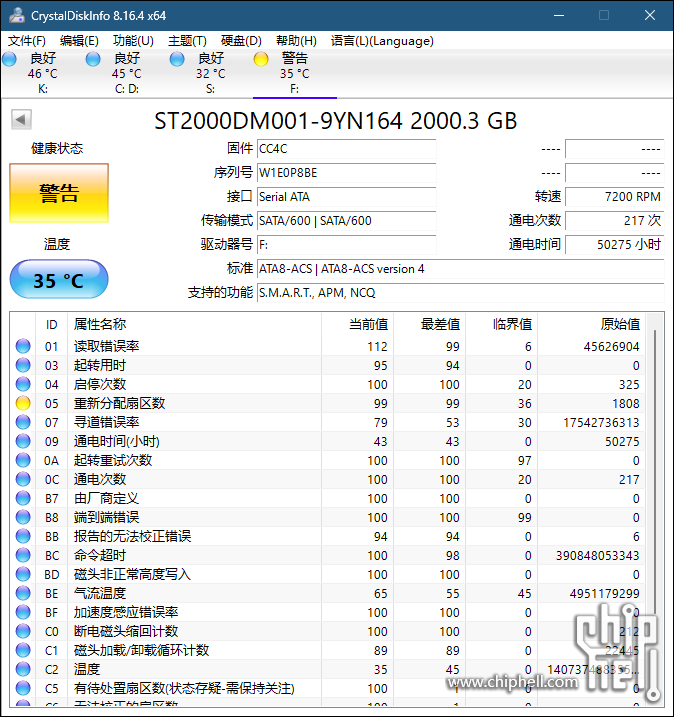Click the ID column header

tap(51, 324)
